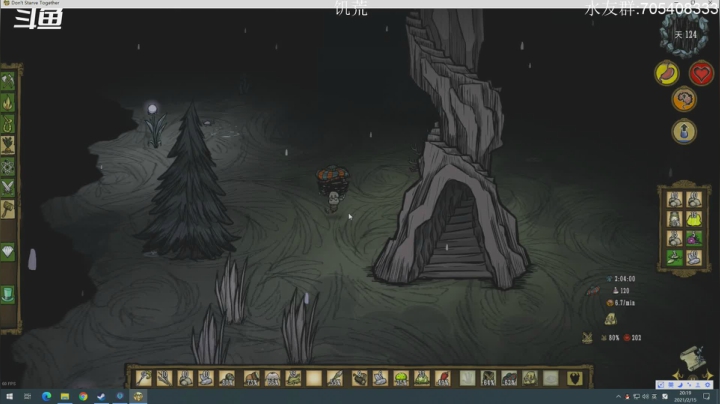
Task: Open the map scroll icon
Action: (692, 359)
